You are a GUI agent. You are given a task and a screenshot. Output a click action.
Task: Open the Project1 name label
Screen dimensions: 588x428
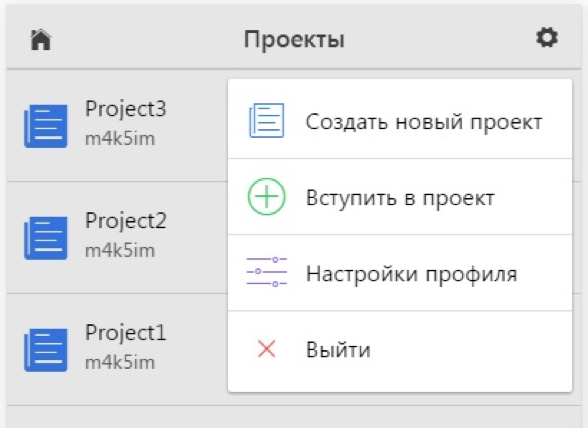tap(125, 333)
